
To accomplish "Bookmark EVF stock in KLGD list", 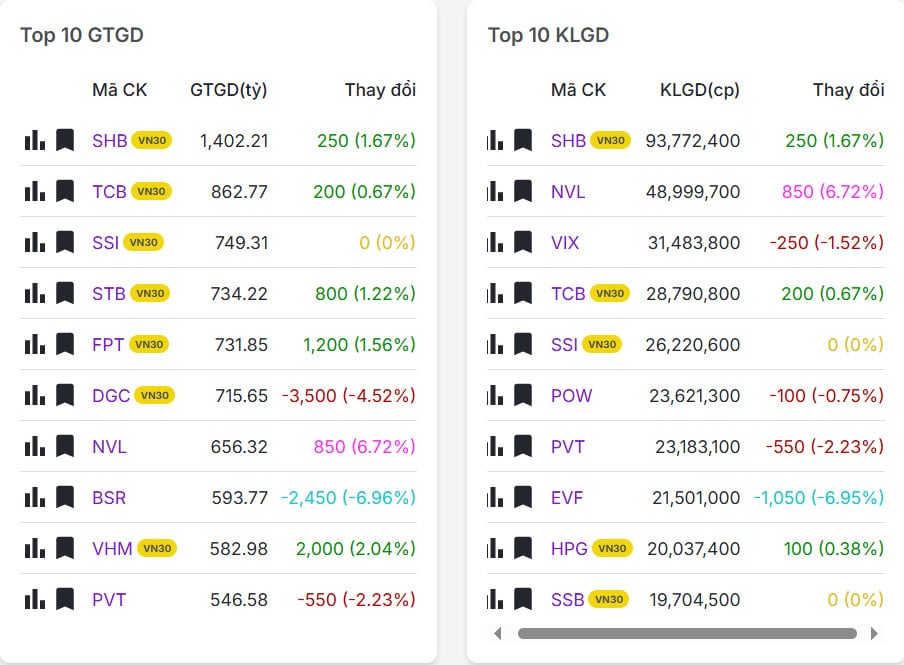I will point(523,497).
